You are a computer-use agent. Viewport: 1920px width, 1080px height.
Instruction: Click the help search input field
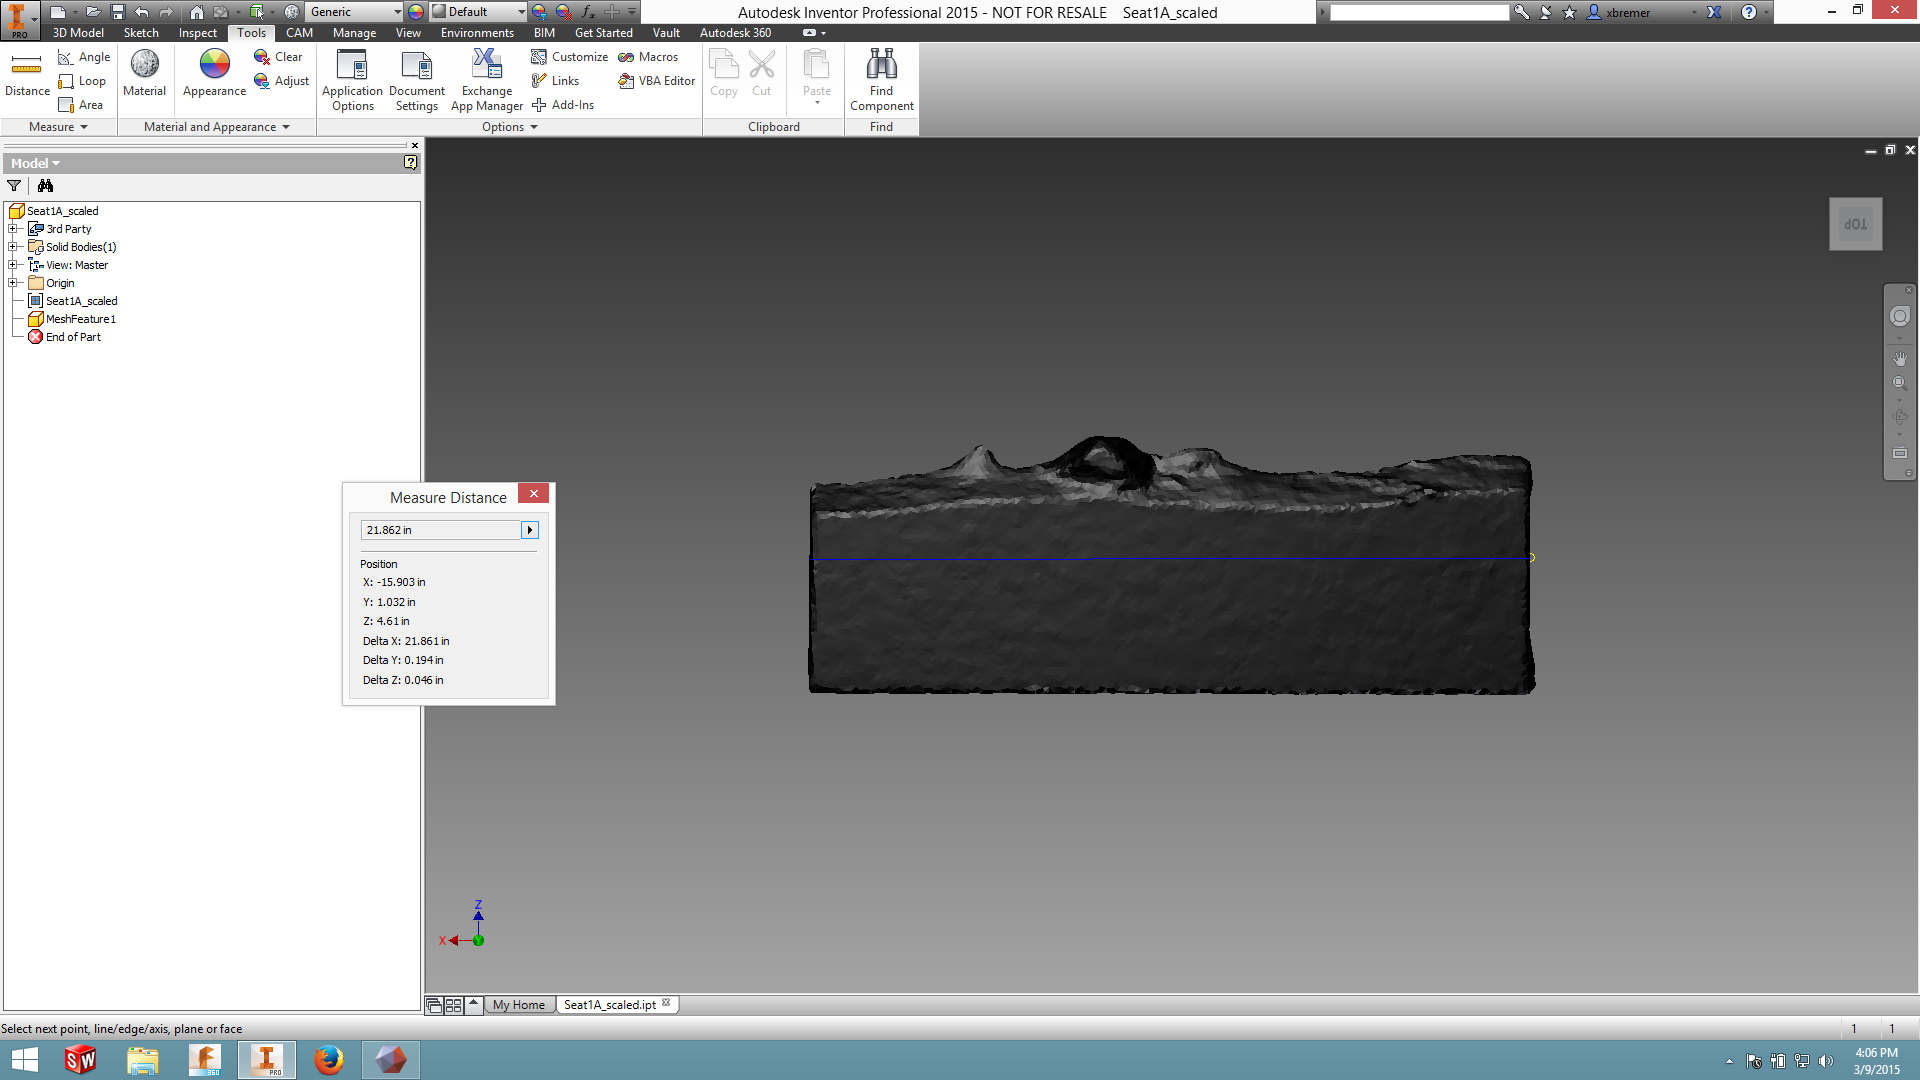click(x=1419, y=12)
